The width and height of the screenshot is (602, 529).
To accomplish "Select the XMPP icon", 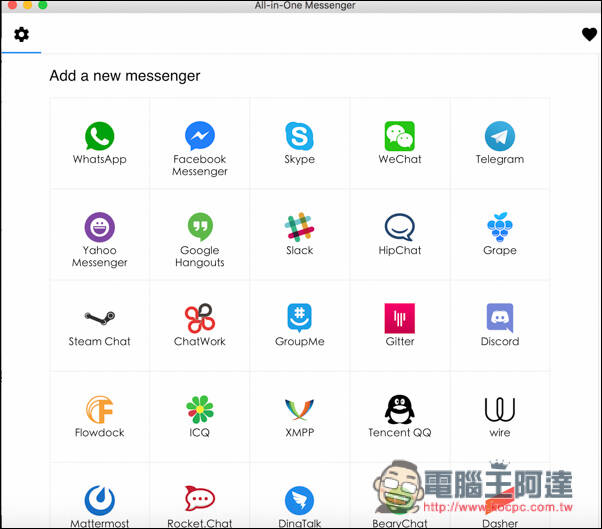I will click(299, 409).
